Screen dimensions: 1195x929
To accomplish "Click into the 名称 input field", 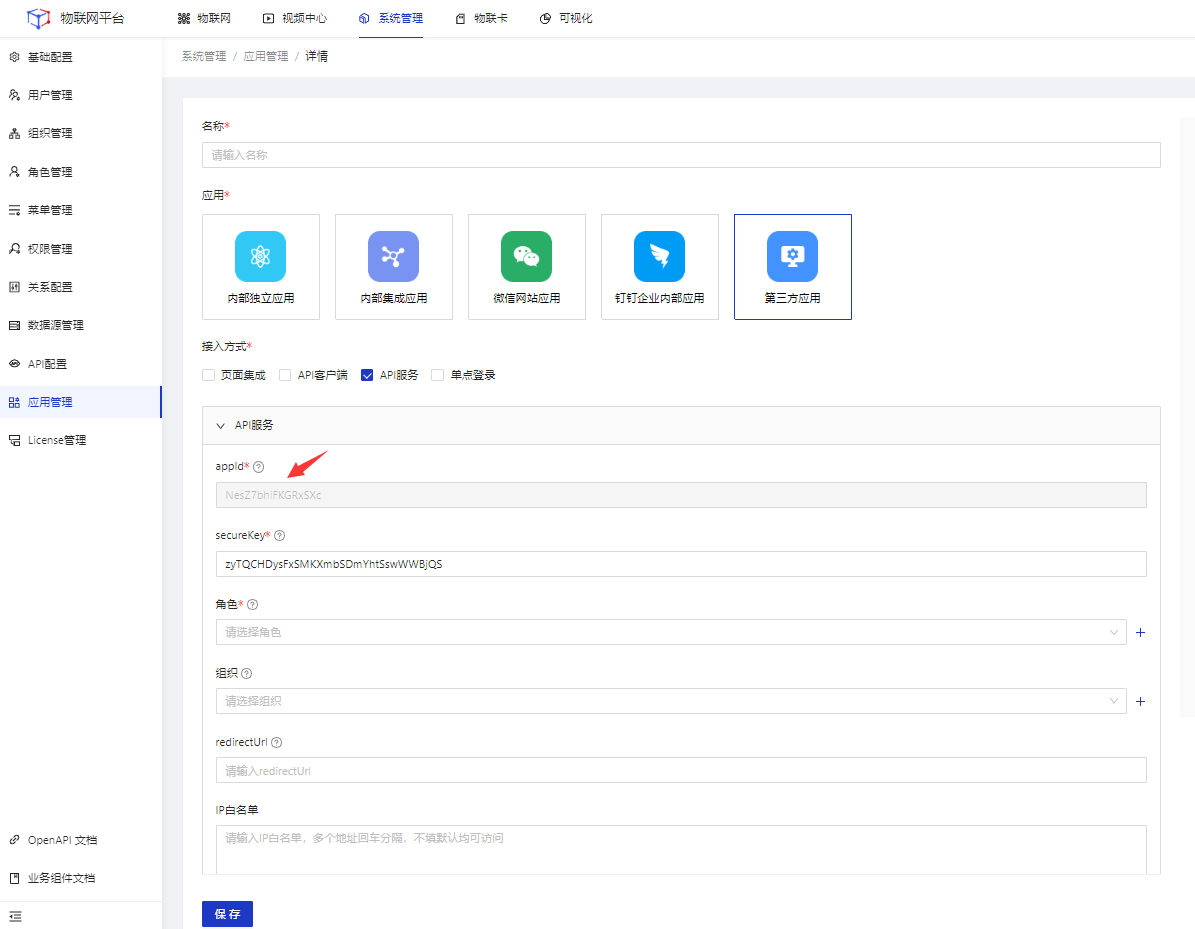I will tap(680, 155).
